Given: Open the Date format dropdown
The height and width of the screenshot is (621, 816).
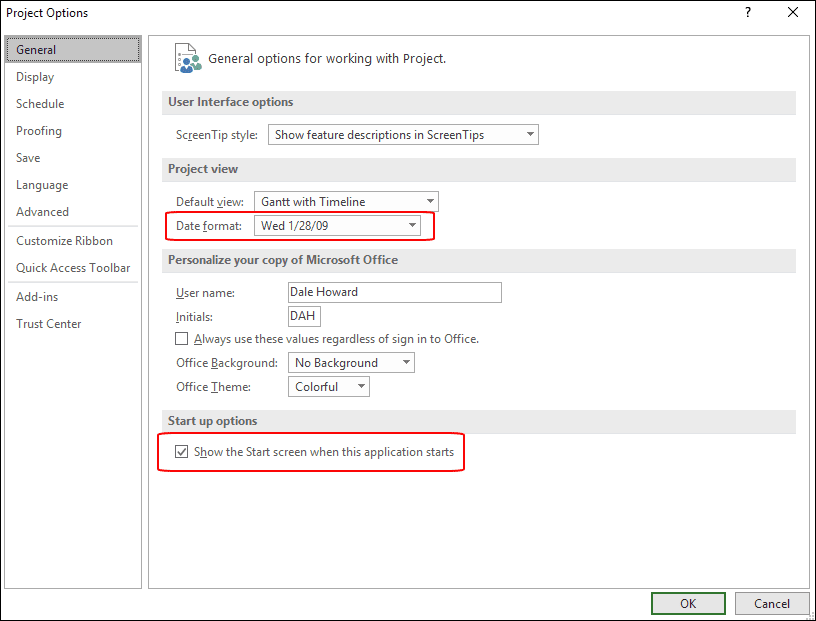Looking at the screenshot, I should click(337, 225).
